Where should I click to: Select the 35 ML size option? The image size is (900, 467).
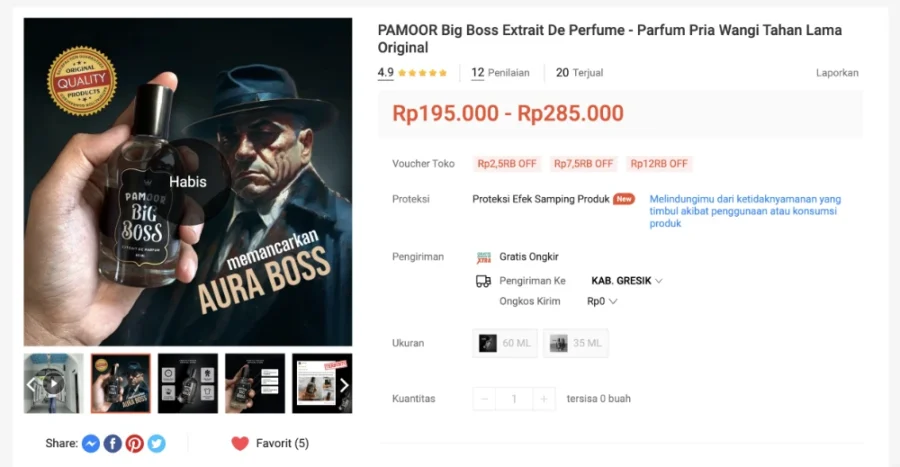[576, 343]
